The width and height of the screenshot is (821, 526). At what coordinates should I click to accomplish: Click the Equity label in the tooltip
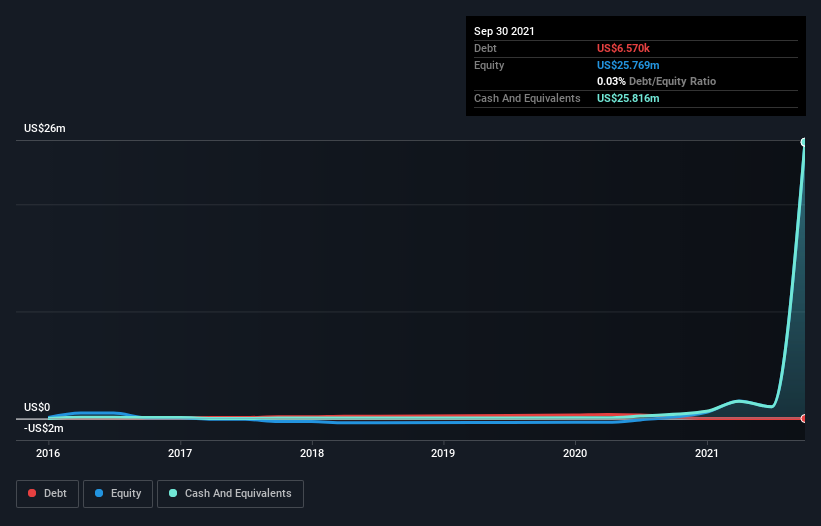[x=489, y=65]
